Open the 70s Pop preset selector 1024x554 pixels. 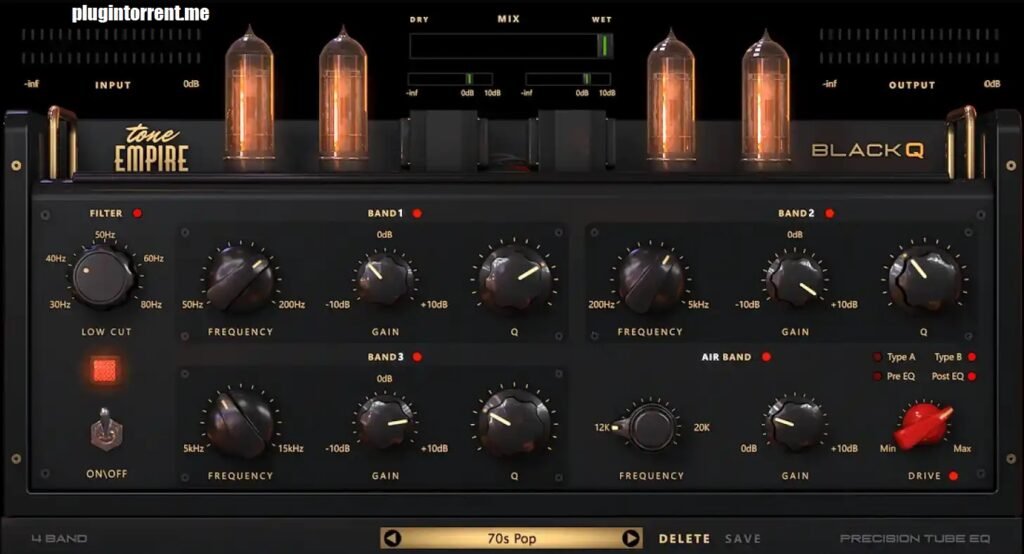pyautogui.click(x=511, y=538)
